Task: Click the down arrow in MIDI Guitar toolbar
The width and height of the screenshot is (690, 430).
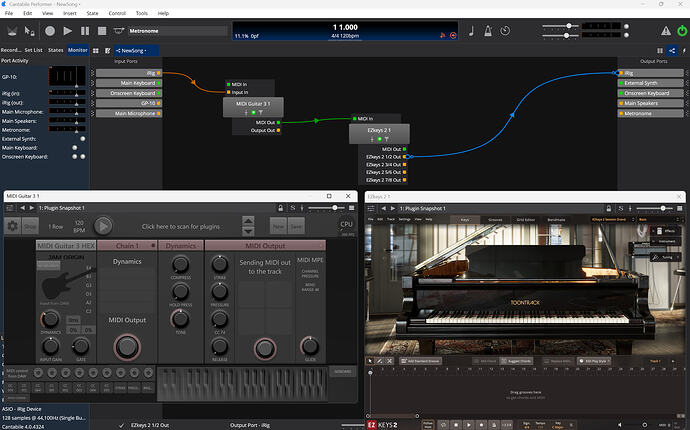Action: coord(248,231)
